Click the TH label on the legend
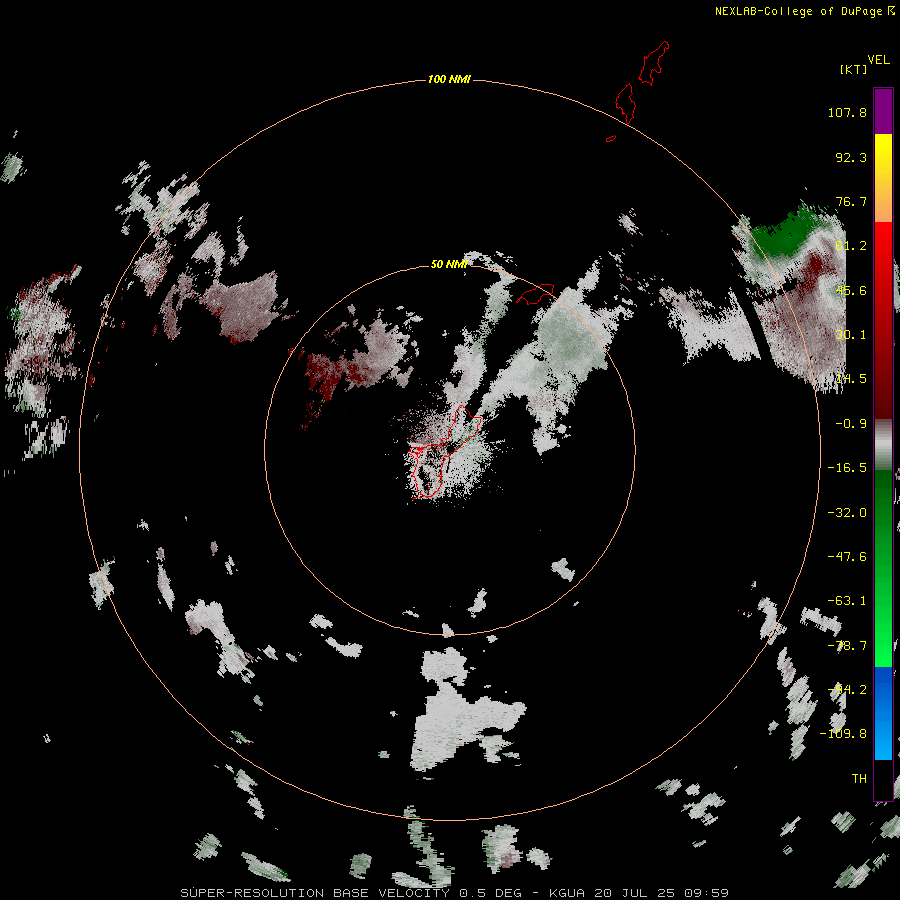The height and width of the screenshot is (900, 900). click(x=859, y=778)
